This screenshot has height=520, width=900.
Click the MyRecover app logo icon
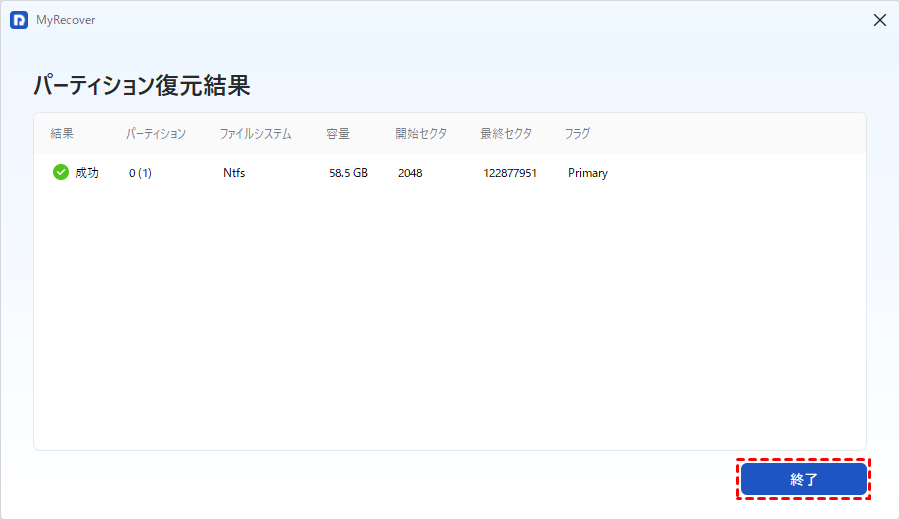point(19,20)
